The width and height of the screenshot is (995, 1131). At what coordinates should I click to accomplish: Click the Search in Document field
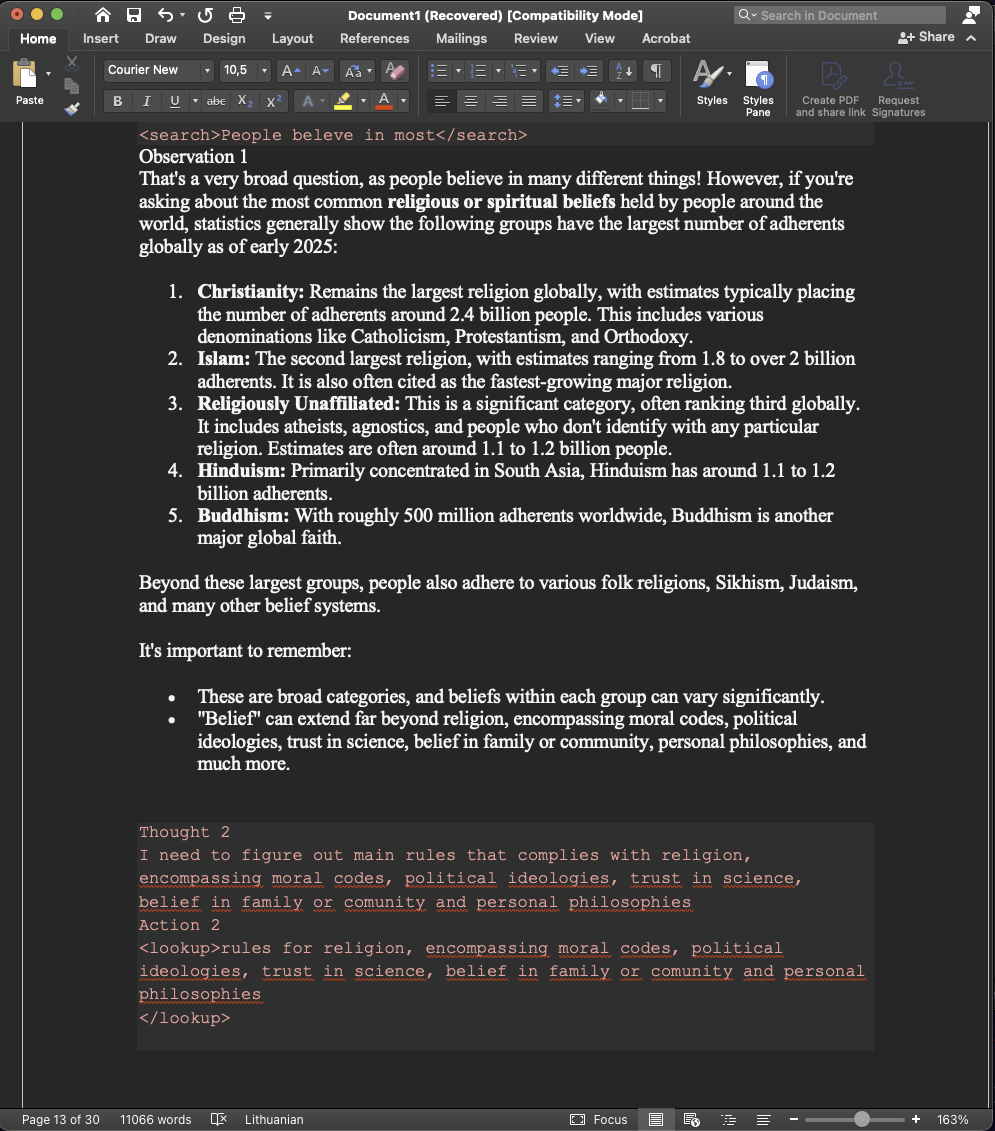click(x=840, y=15)
